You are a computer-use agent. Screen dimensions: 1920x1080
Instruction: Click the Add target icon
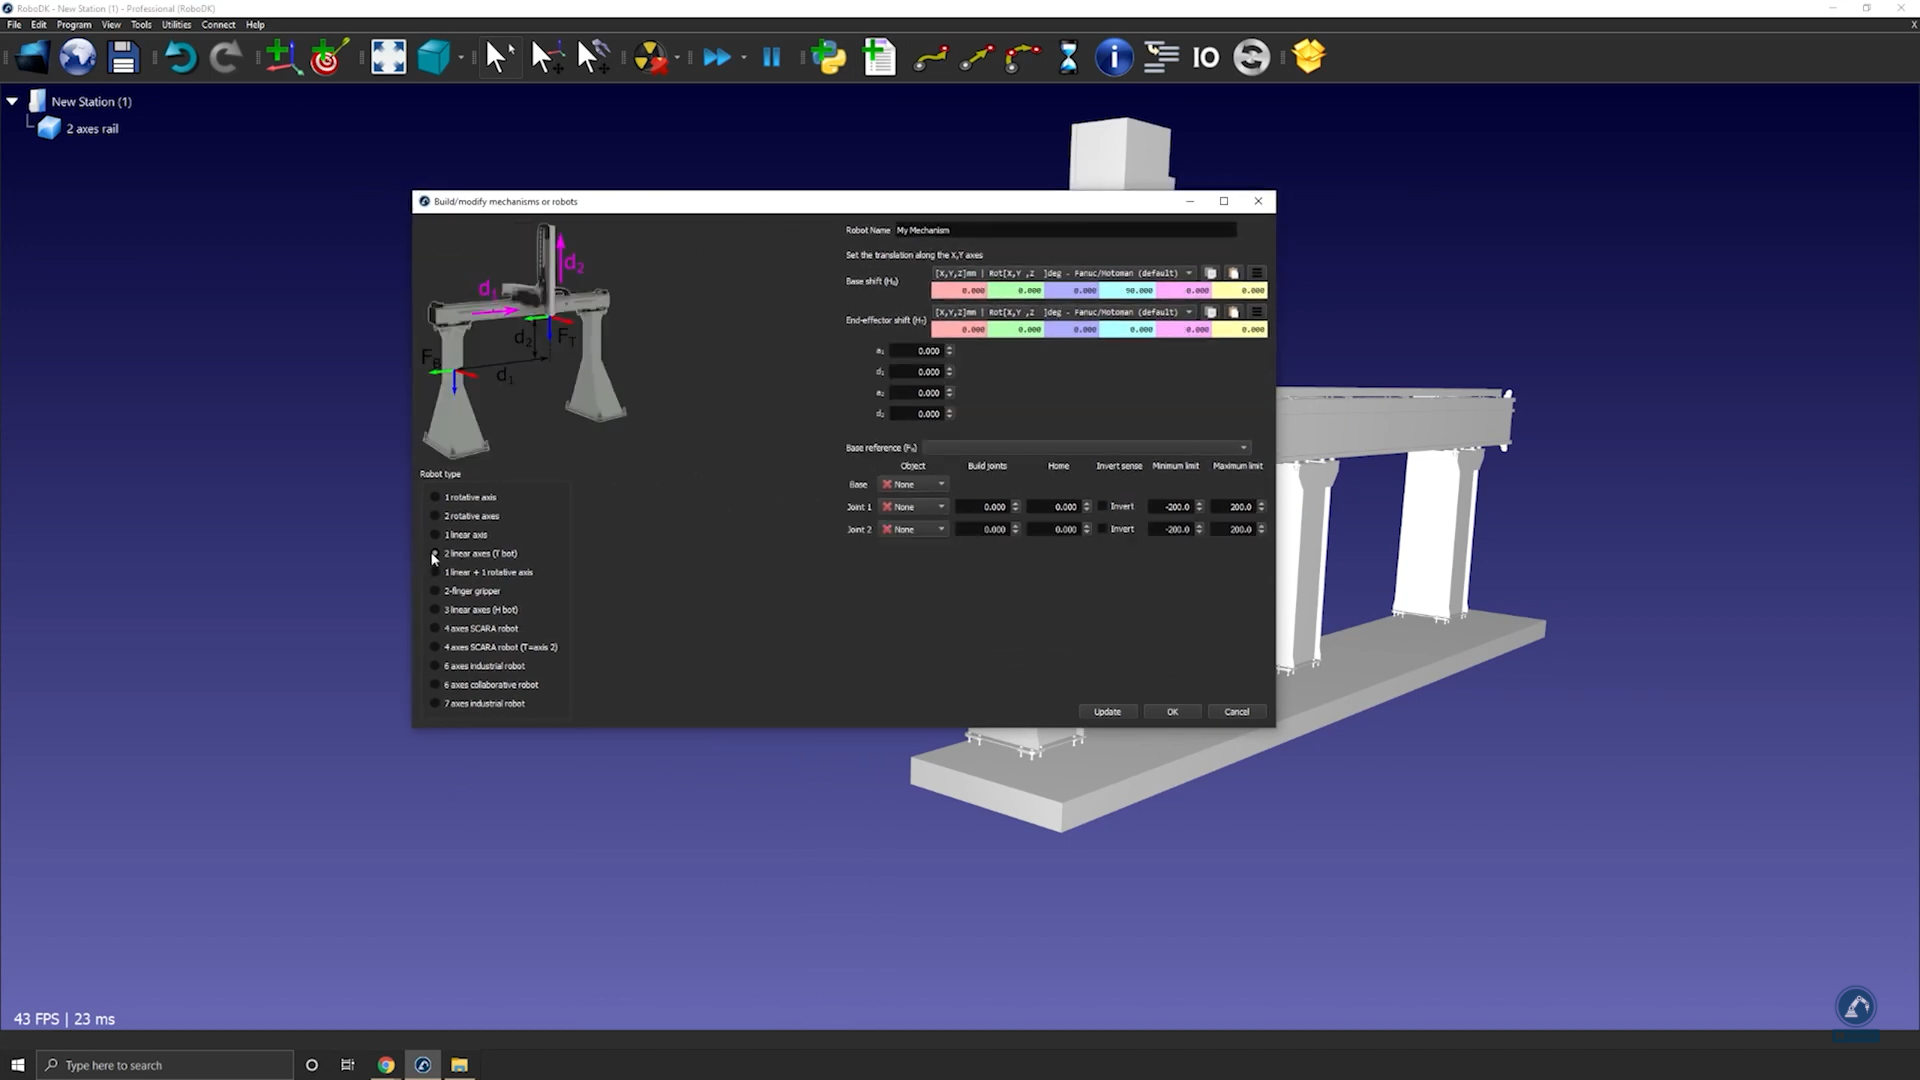coord(328,57)
